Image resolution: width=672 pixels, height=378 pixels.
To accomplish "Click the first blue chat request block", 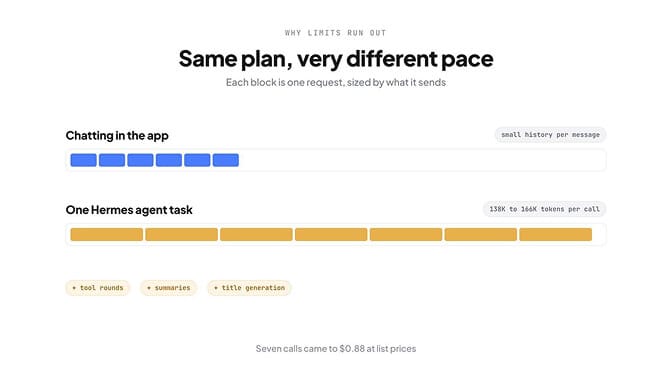I will (x=84, y=160).
